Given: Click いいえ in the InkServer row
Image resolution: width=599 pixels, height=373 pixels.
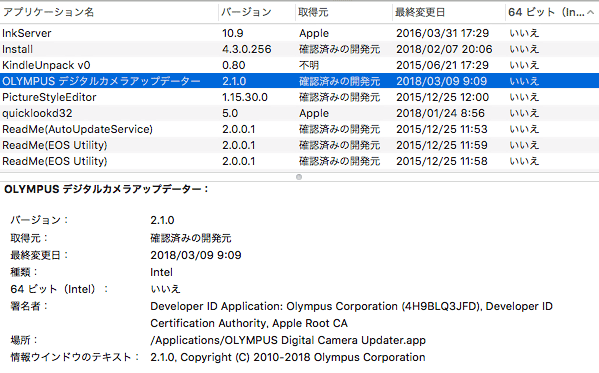Looking at the screenshot, I should [524, 33].
